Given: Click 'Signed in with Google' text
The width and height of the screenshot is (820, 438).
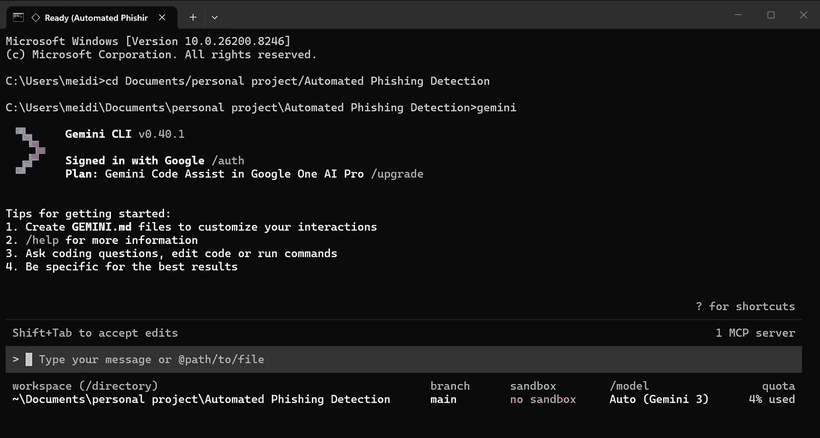Looking at the screenshot, I should click(x=135, y=160).
